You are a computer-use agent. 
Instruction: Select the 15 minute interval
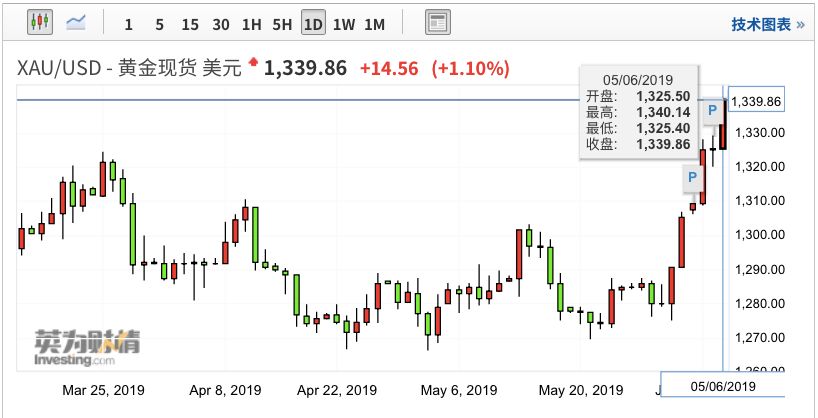(x=190, y=25)
